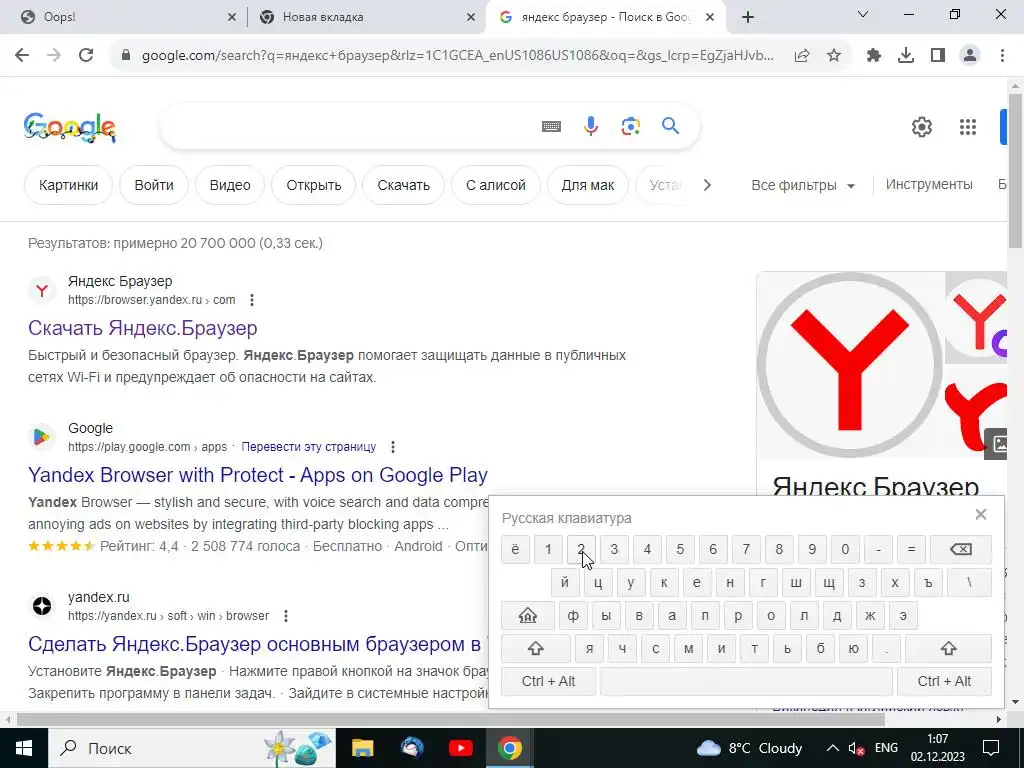Viewport: 1024px width, 768px height.
Task: Select the Скачать filter chip
Action: [x=404, y=185]
